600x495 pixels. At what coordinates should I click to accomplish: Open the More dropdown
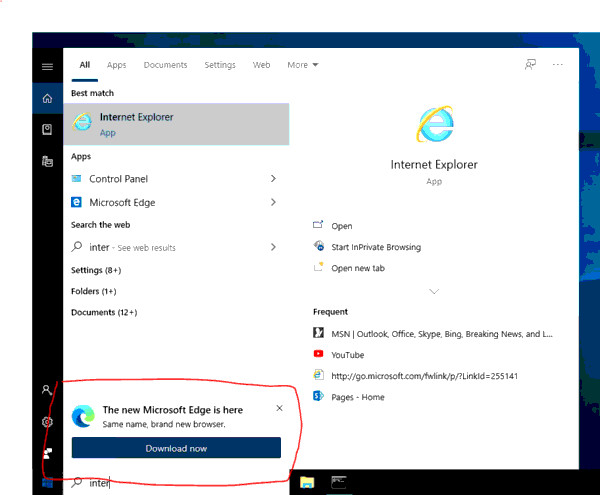303,65
